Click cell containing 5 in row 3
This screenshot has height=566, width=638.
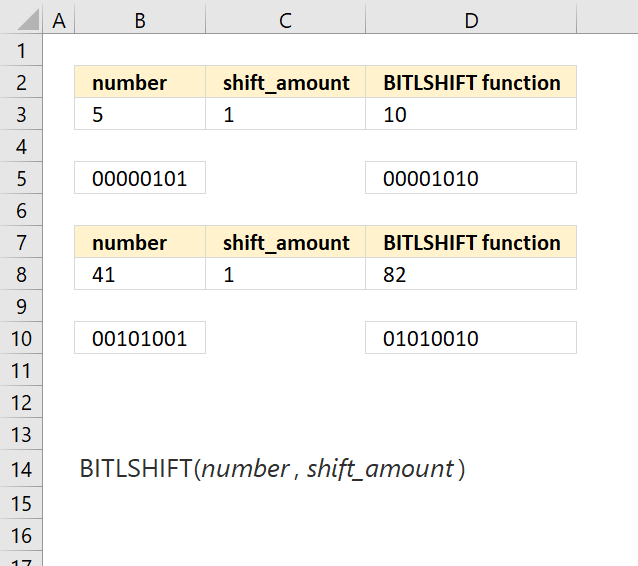click(140, 114)
